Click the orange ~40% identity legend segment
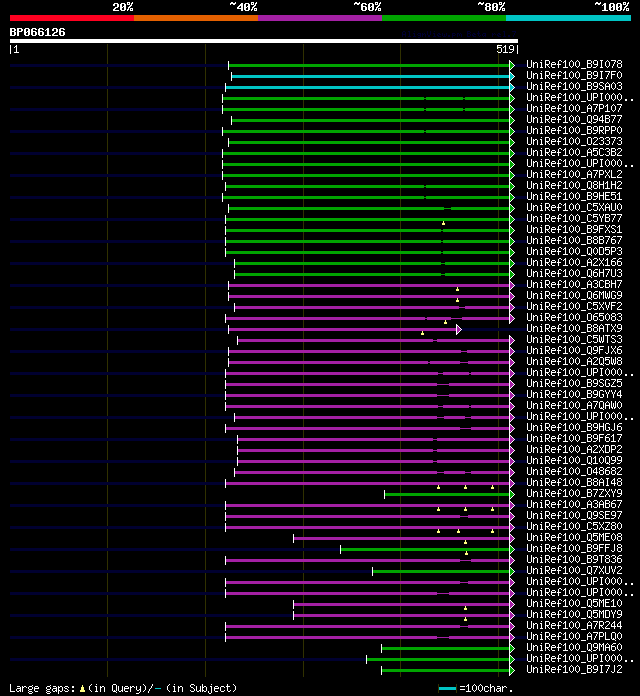The image size is (640, 696). tap(196, 18)
